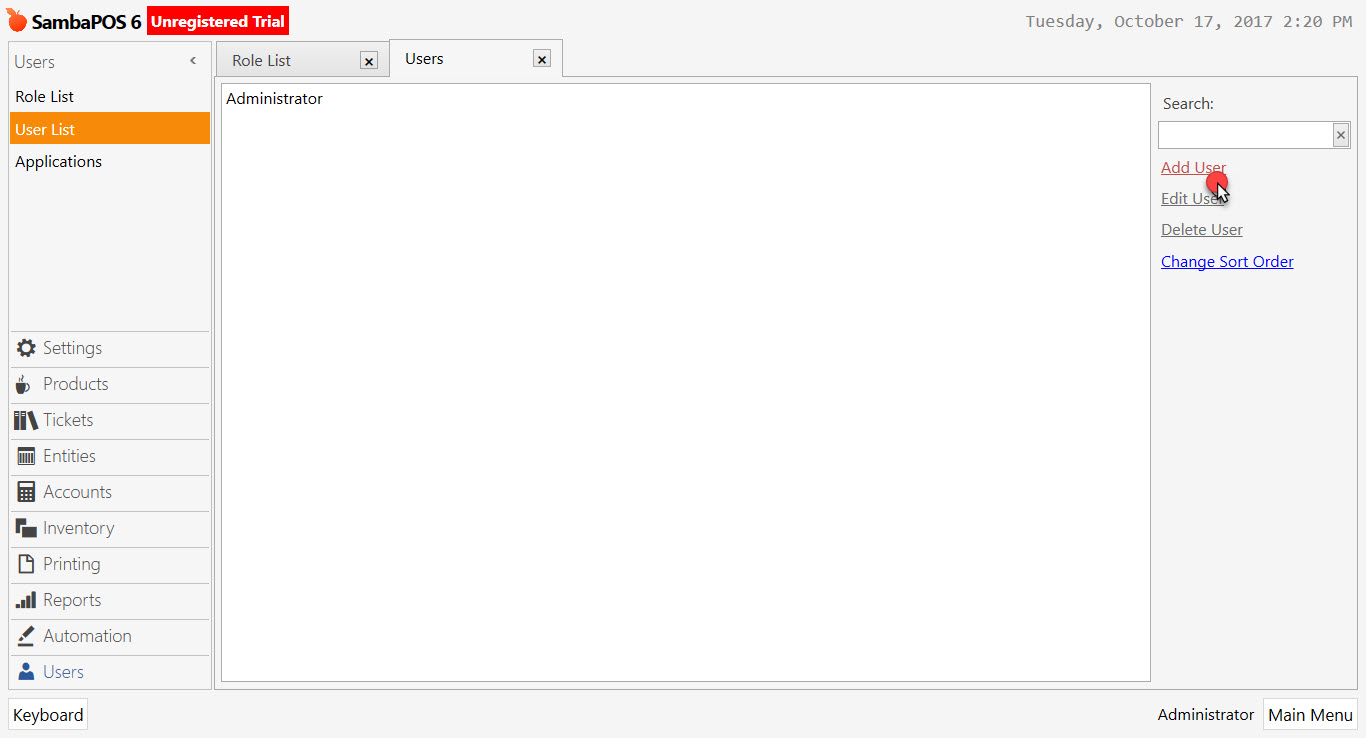Click into the Search input field
Image resolution: width=1366 pixels, height=738 pixels.
[x=1245, y=135]
